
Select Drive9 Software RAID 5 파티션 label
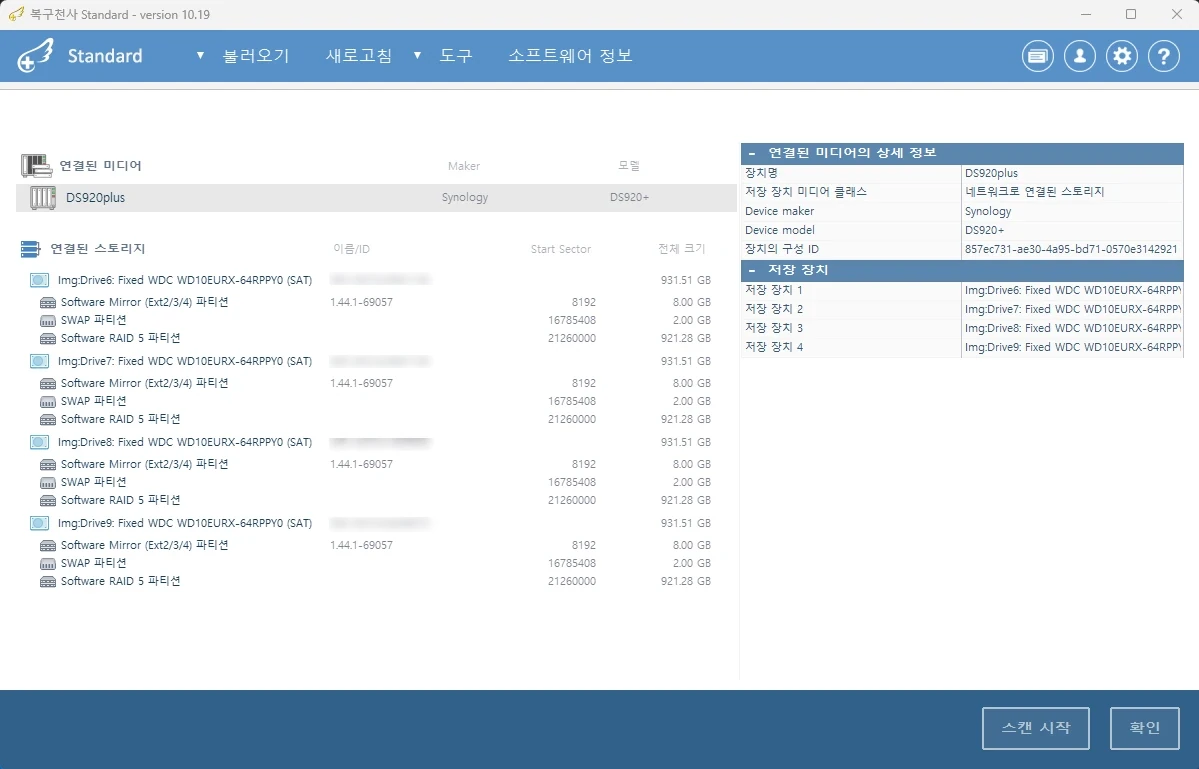pyautogui.click(x=120, y=581)
